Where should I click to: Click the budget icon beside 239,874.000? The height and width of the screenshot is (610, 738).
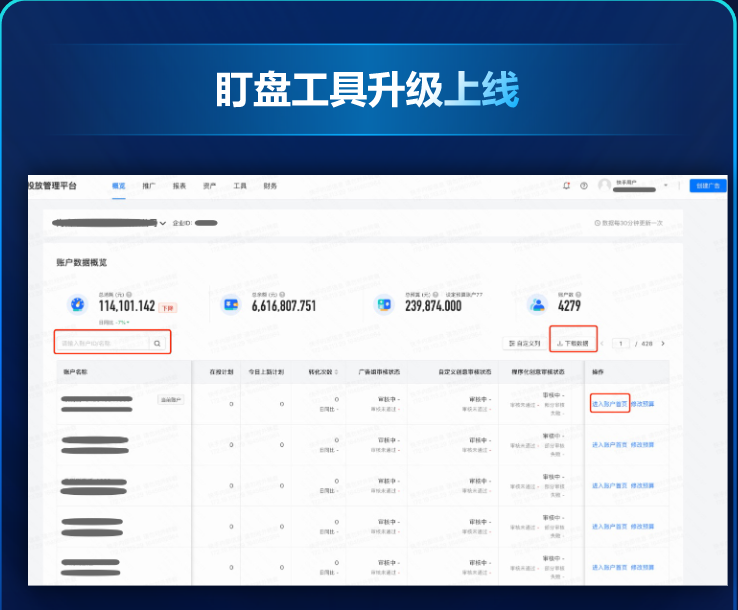(x=384, y=305)
